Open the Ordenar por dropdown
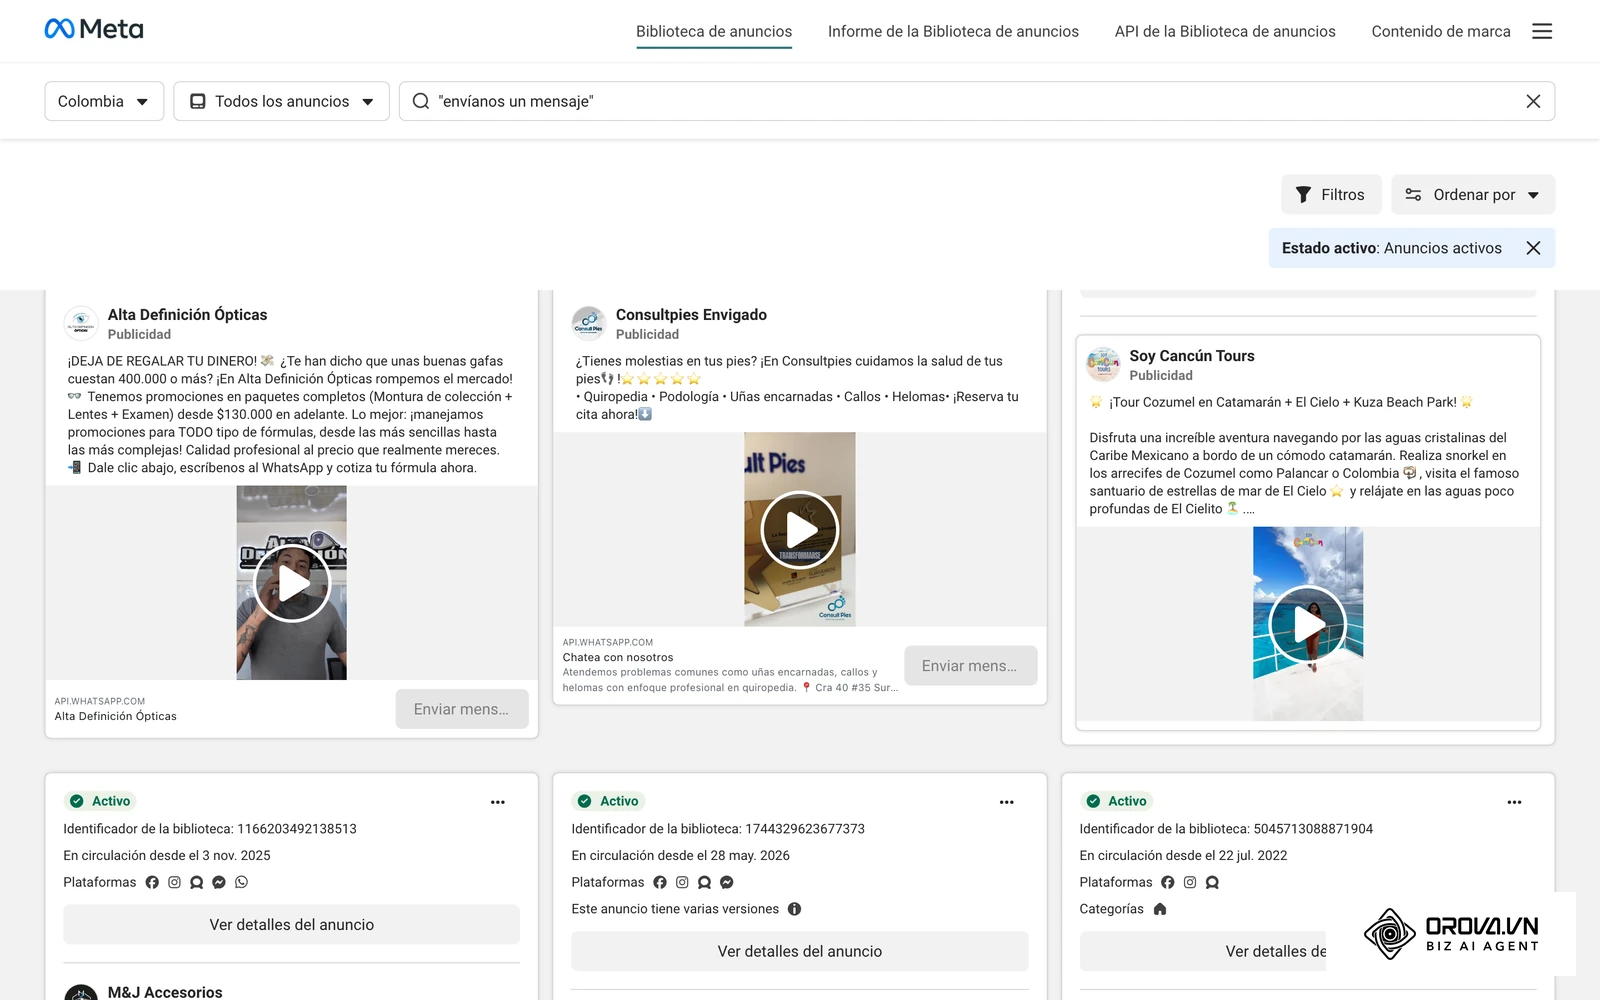This screenshot has width=1600, height=1000. coord(1473,194)
